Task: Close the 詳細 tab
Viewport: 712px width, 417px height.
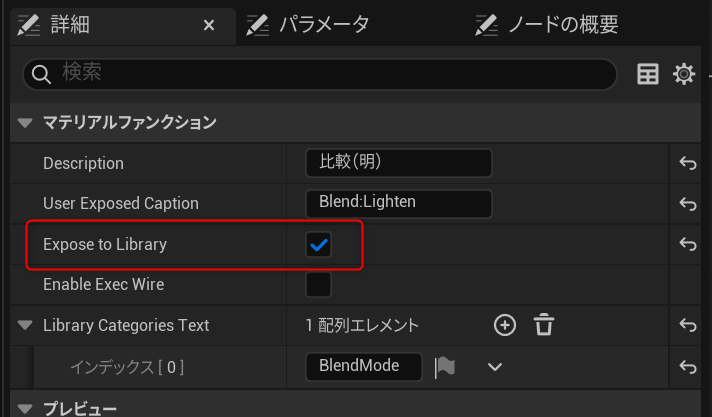Action: (x=209, y=25)
